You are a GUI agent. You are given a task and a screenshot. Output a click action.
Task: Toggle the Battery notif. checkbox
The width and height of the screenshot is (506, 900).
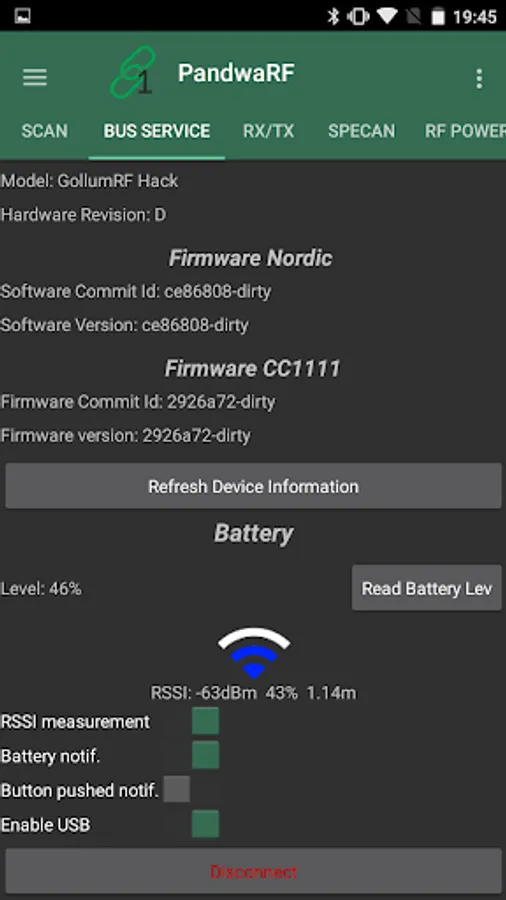pos(205,755)
